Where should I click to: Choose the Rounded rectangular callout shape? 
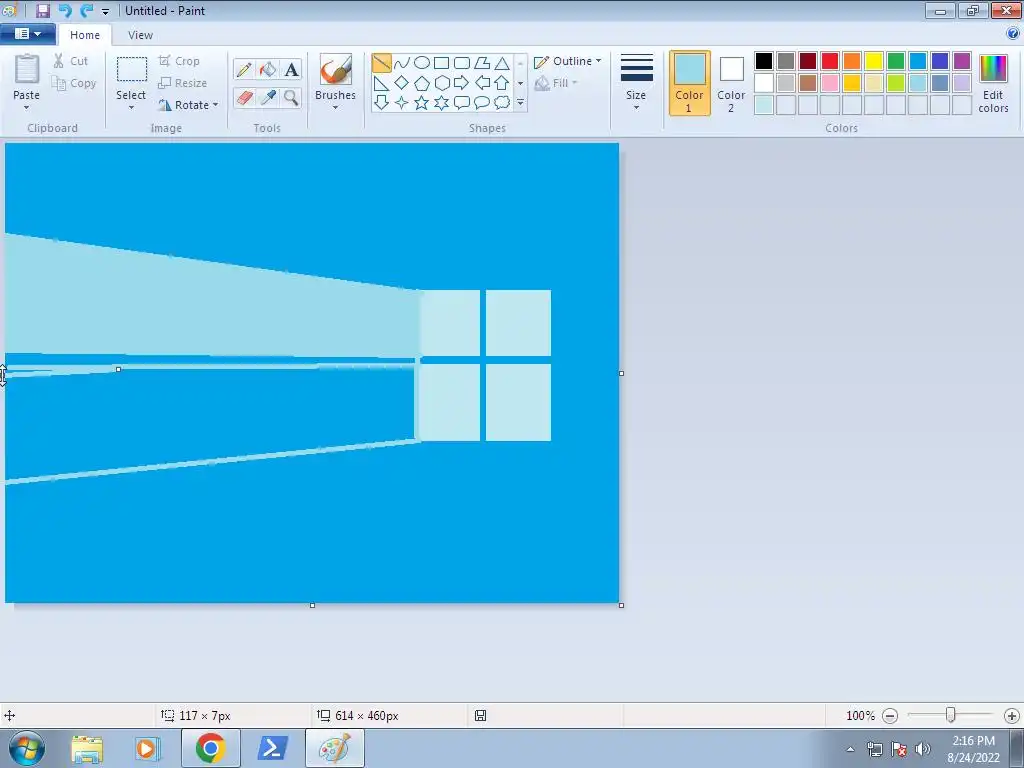(462, 103)
